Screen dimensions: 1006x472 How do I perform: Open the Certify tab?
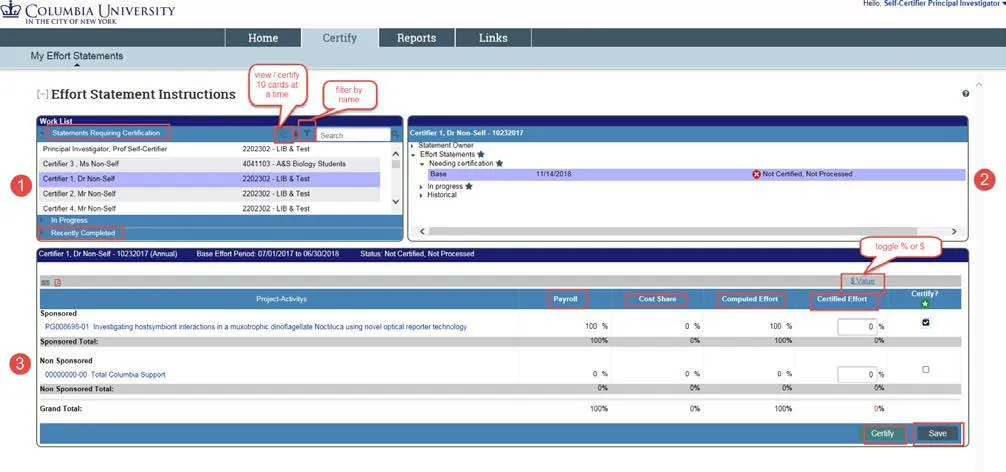tap(339, 38)
